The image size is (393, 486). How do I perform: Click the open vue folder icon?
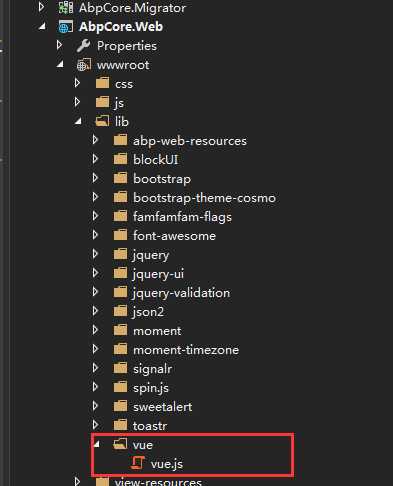[120, 444]
